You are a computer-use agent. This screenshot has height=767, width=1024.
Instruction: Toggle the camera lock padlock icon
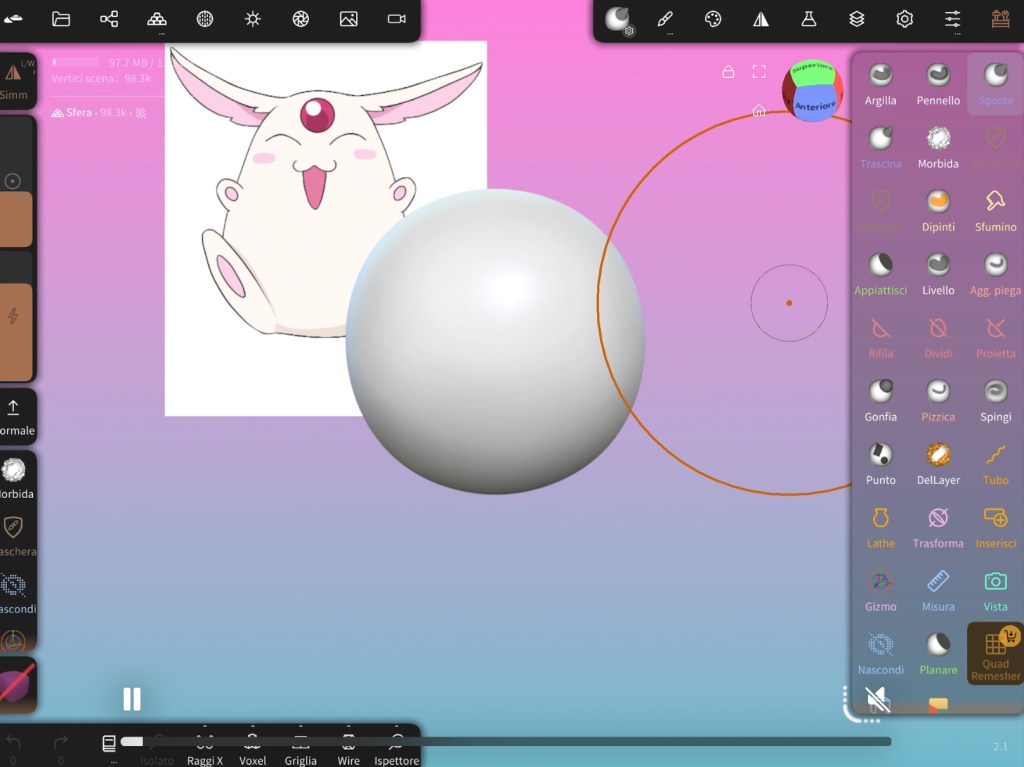728,71
